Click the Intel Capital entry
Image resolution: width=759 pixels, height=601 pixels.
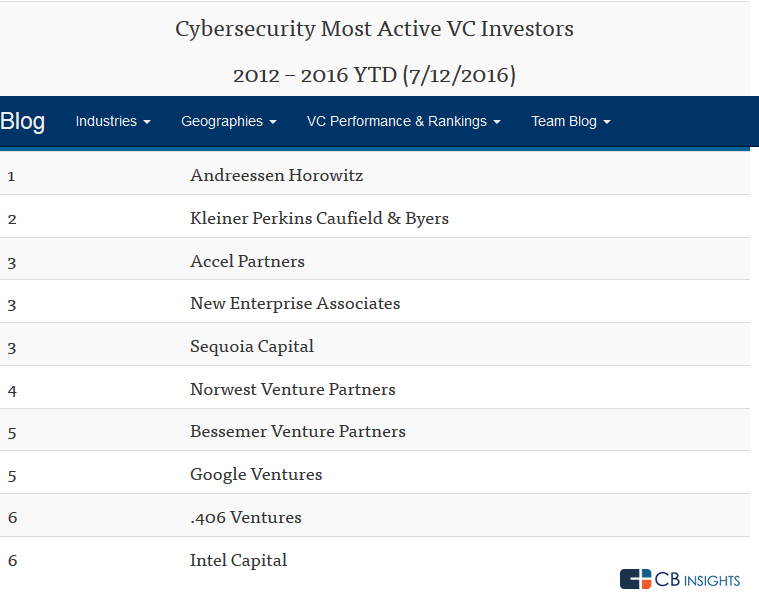click(x=238, y=560)
